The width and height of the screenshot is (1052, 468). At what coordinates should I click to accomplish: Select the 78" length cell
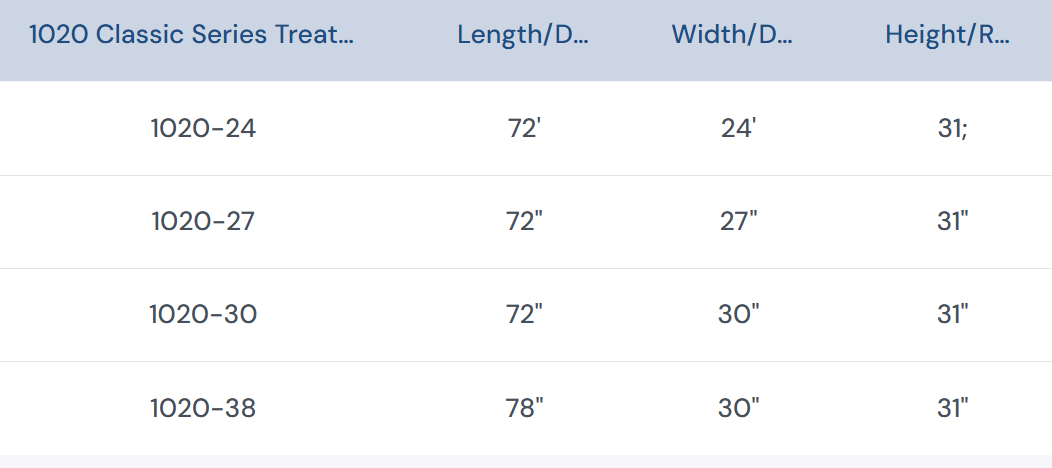click(524, 408)
